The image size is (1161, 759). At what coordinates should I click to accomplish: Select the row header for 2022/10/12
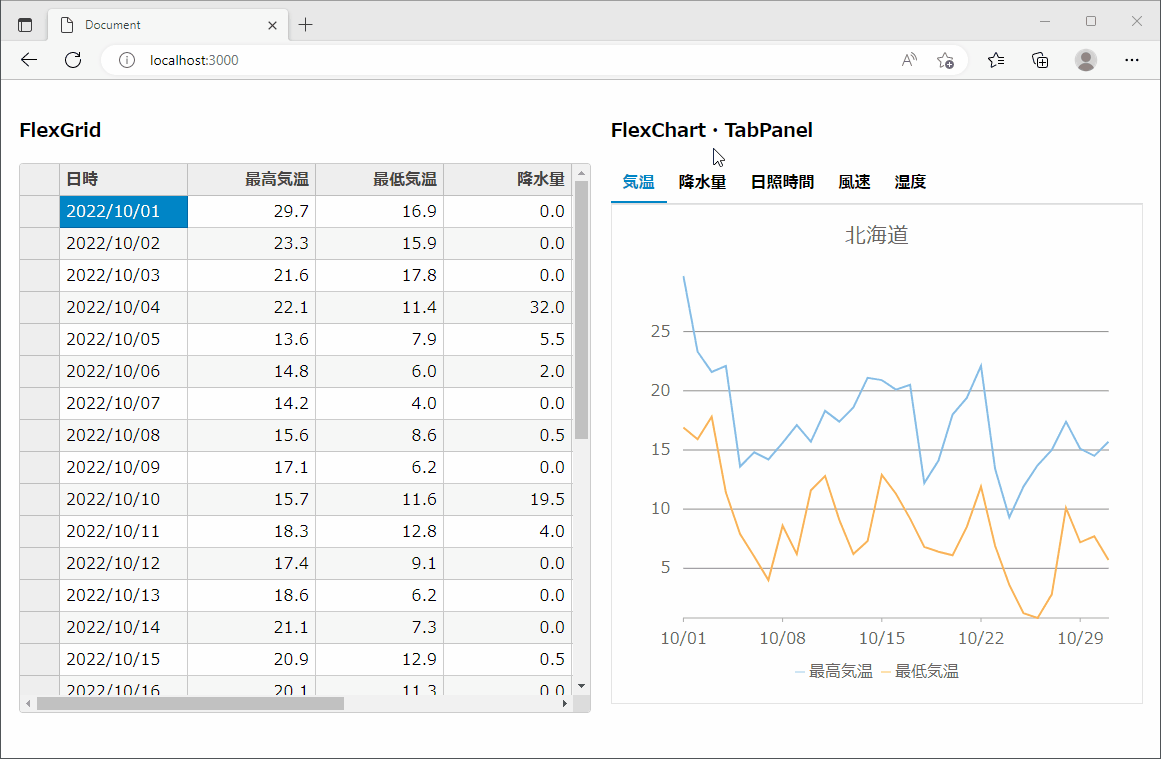click(40, 564)
